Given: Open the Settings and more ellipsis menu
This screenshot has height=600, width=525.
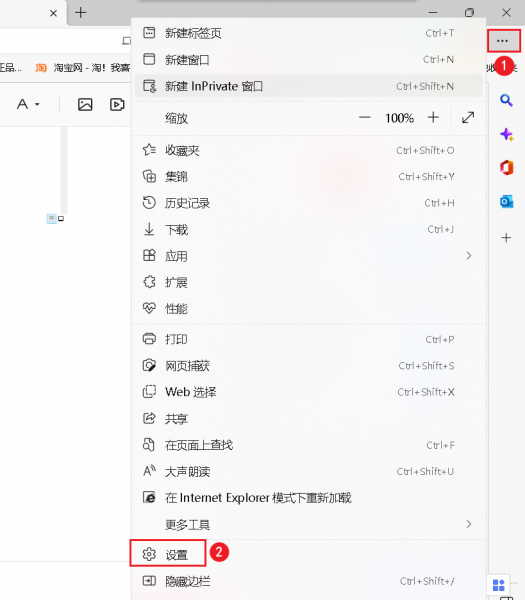Looking at the screenshot, I should (503, 41).
